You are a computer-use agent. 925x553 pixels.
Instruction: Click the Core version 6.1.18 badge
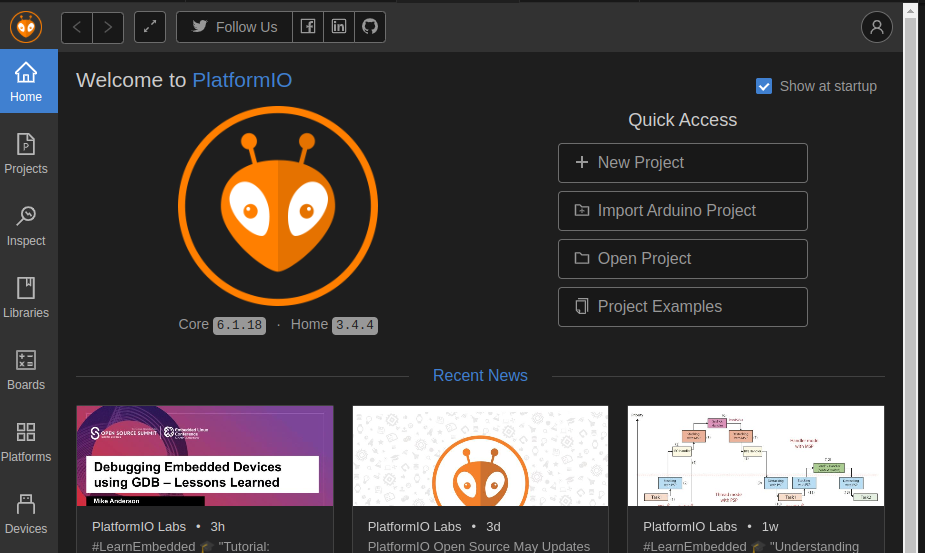coord(239,325)
